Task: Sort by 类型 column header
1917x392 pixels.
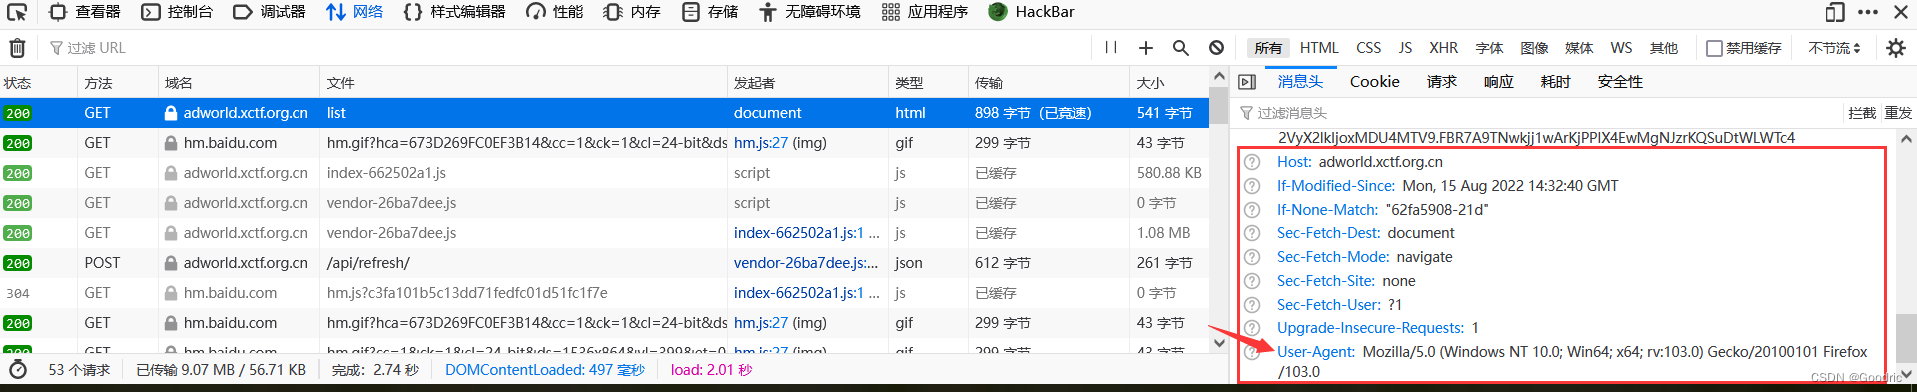Action: (929, 83)
